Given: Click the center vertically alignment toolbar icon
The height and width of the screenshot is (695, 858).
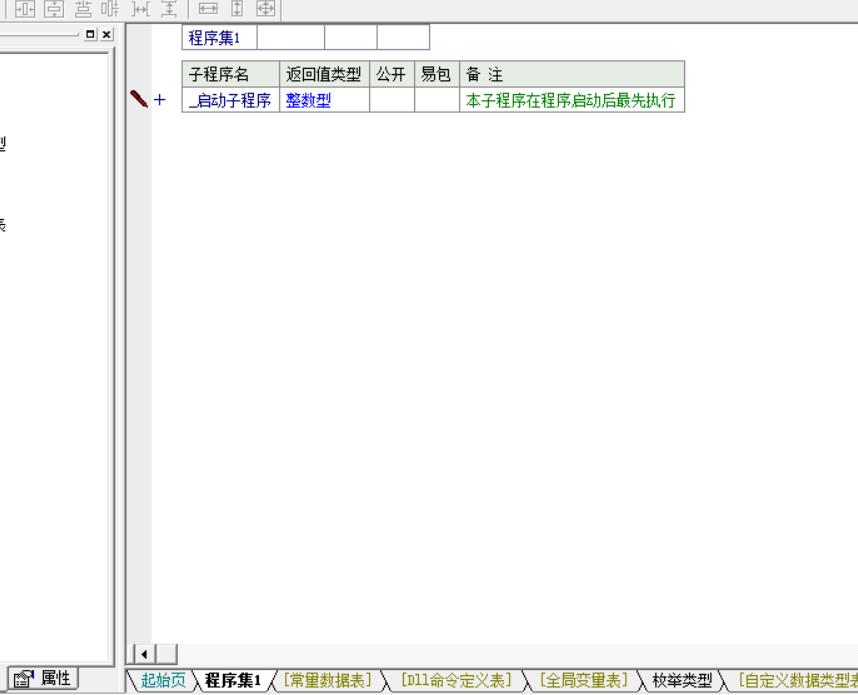Looking at the screenshot, I should tap(54, 9).
